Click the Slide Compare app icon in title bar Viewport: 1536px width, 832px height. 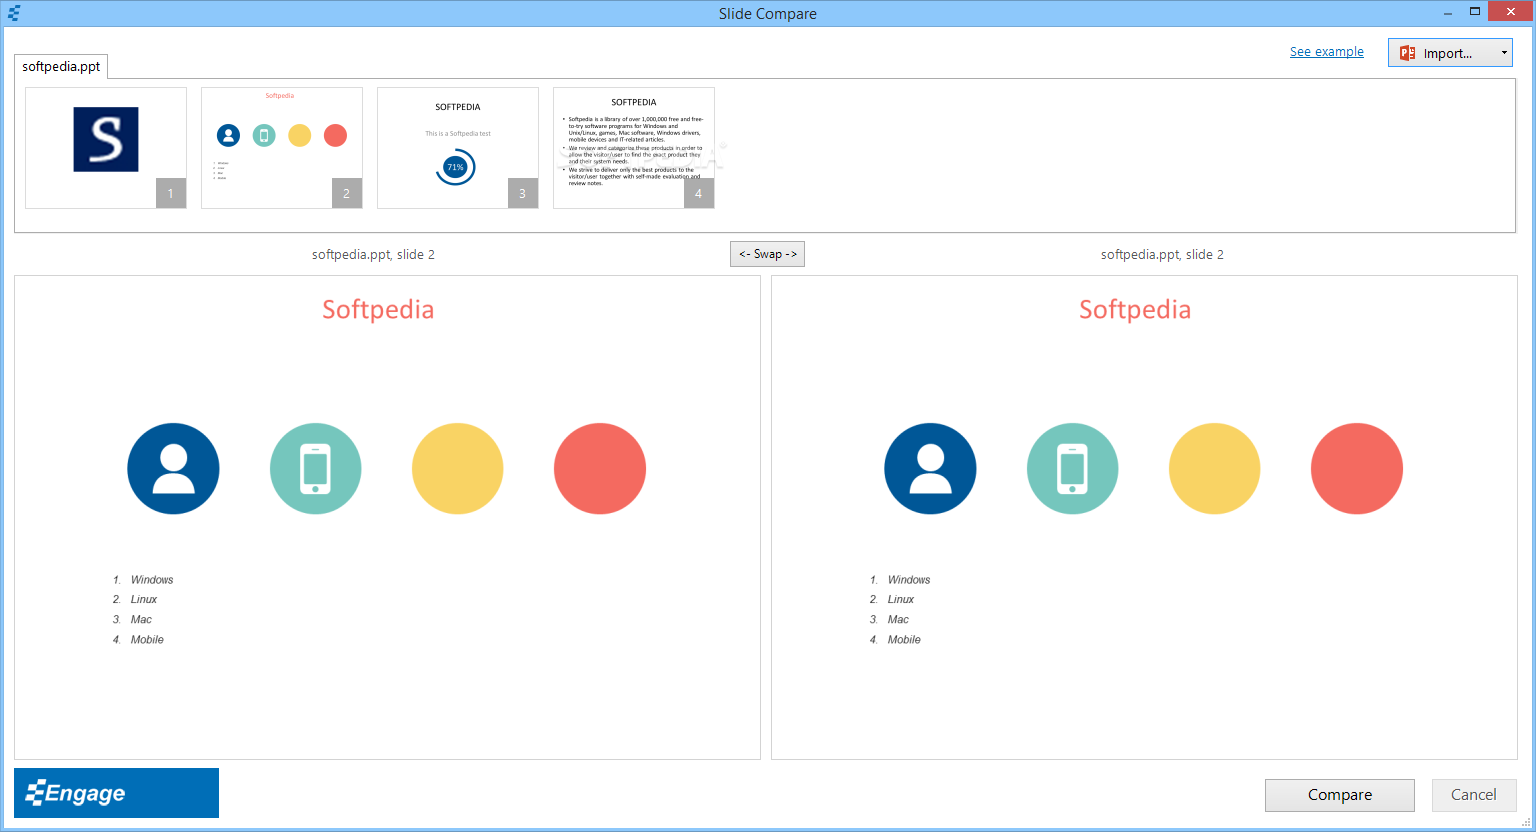pos(13,13)
